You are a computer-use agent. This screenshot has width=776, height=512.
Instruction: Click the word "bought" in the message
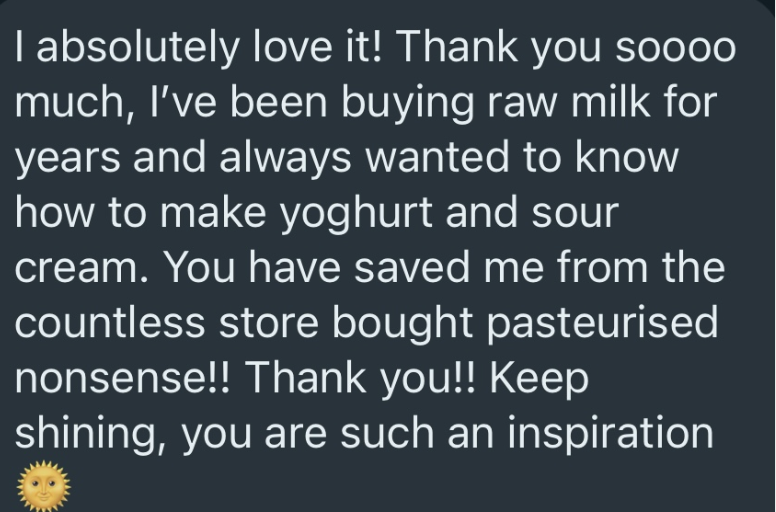click(x=402, y=324)
